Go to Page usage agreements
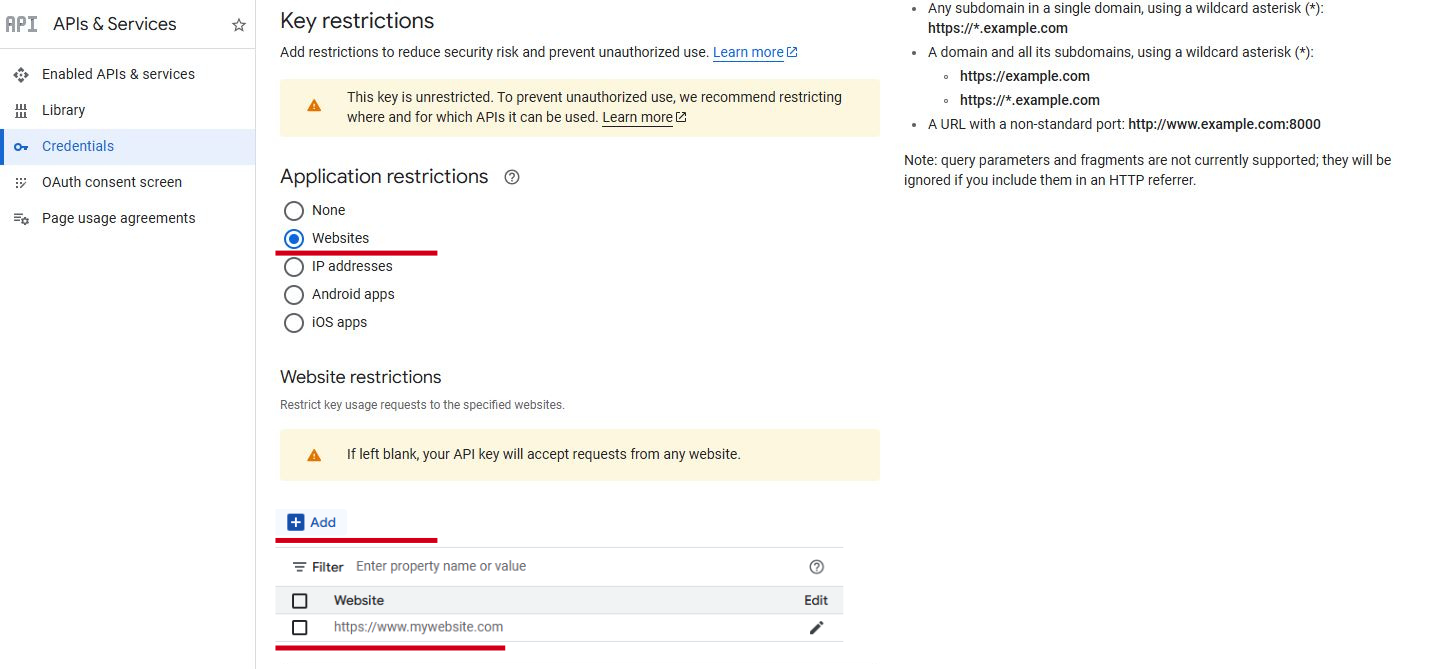This screenshot has height=669, width=1429. 118,218
